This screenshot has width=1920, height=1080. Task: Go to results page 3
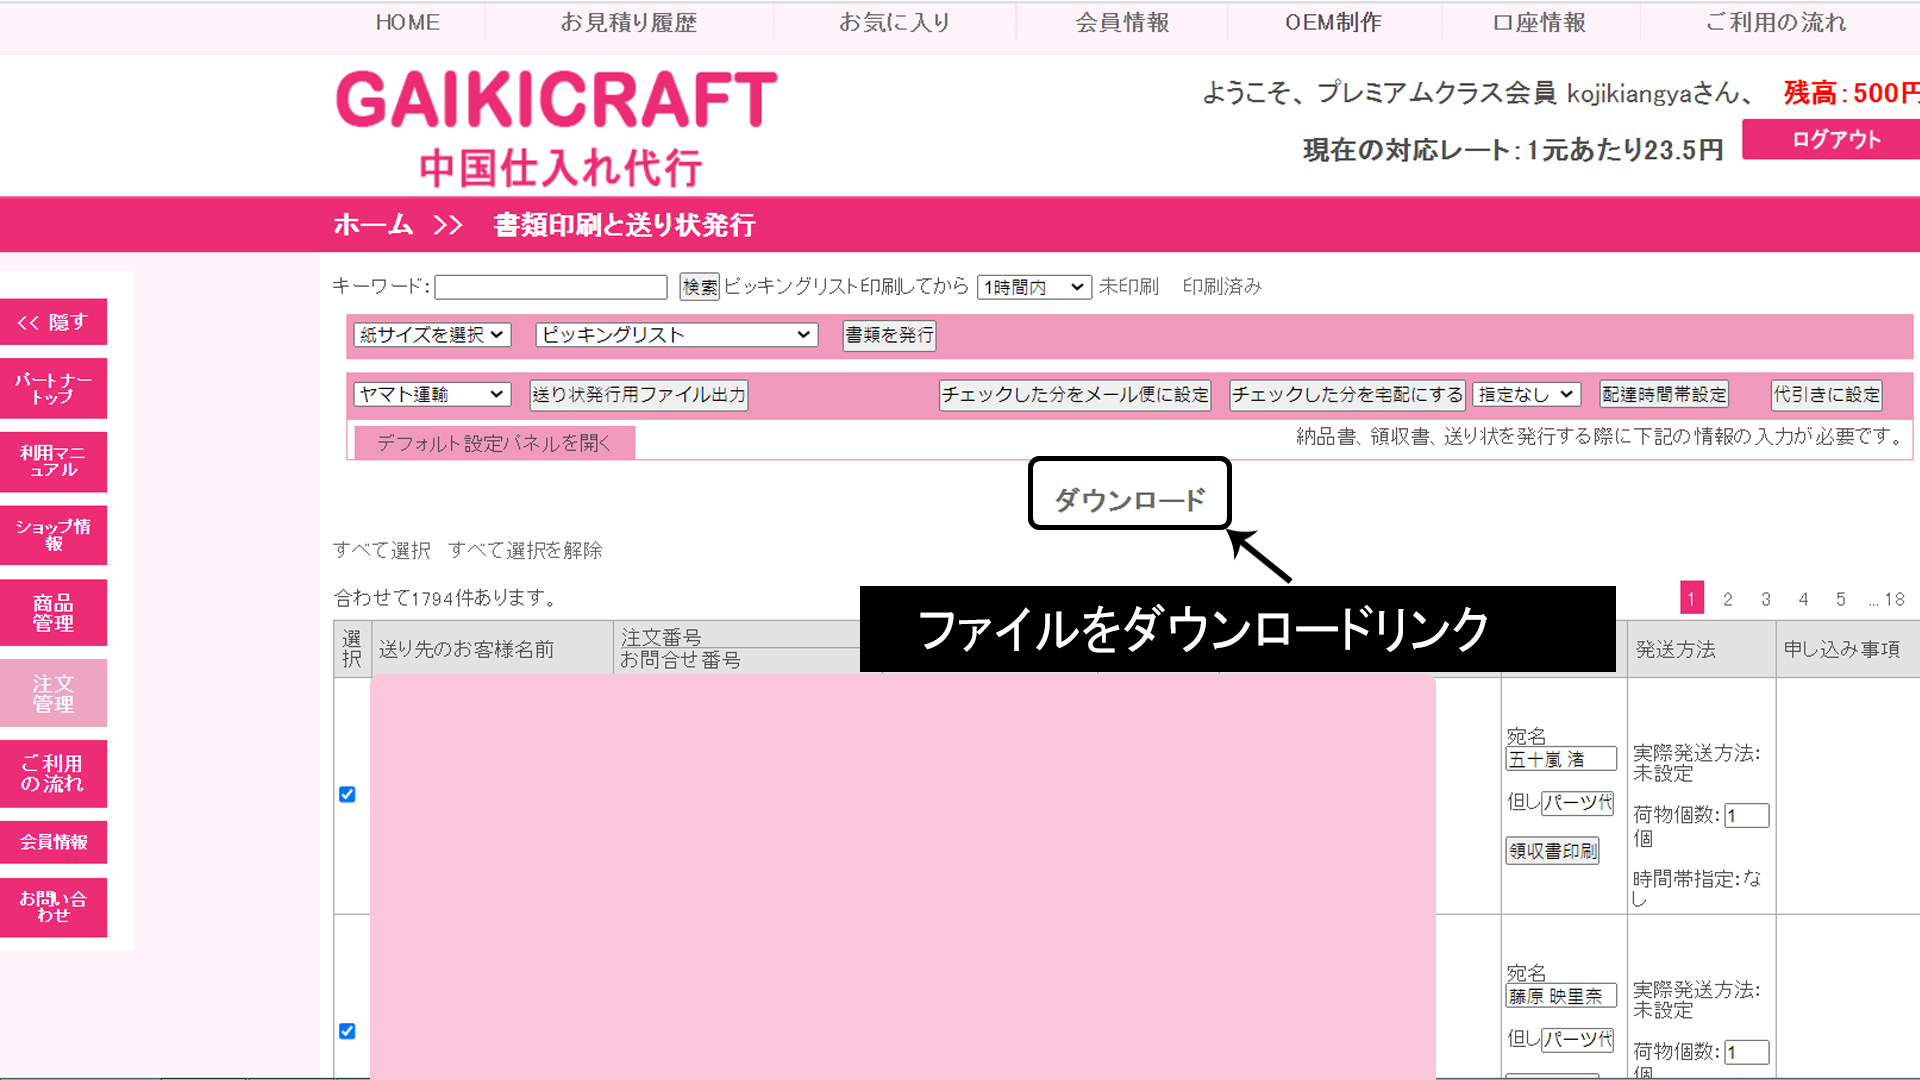click(1765, 599)
